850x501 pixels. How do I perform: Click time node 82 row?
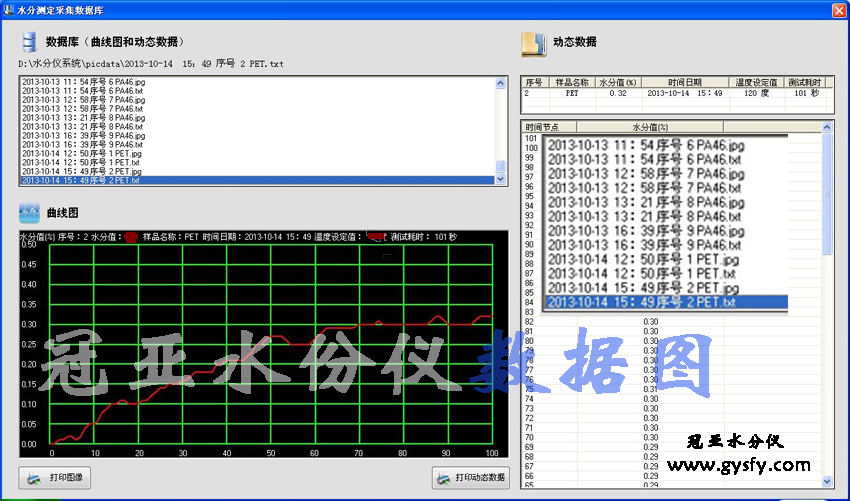[x=672, y=322]
